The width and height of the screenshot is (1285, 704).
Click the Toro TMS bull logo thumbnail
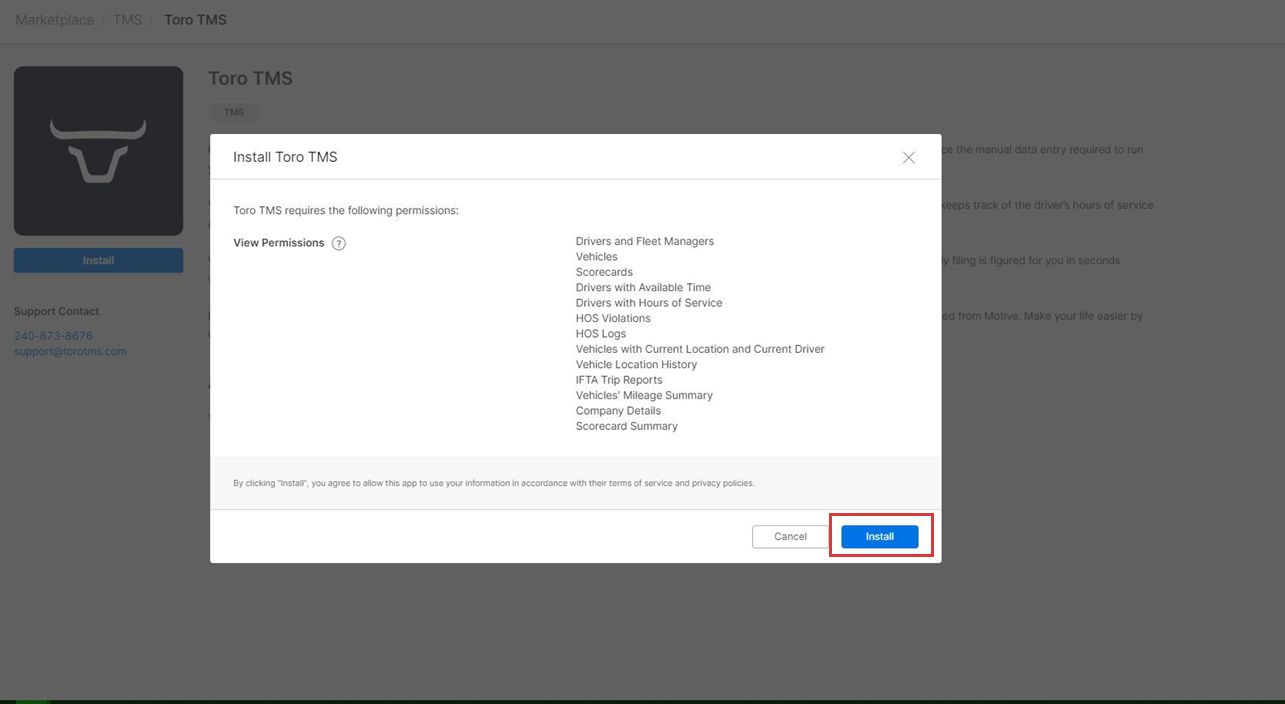98,151
